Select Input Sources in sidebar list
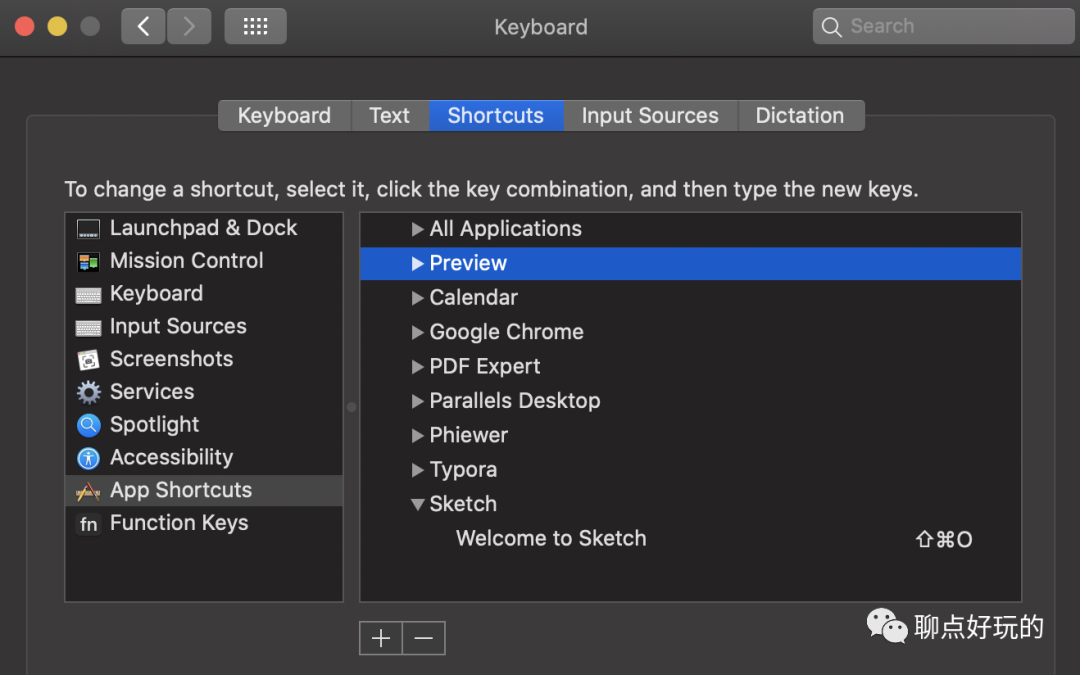 click(204, 326)
